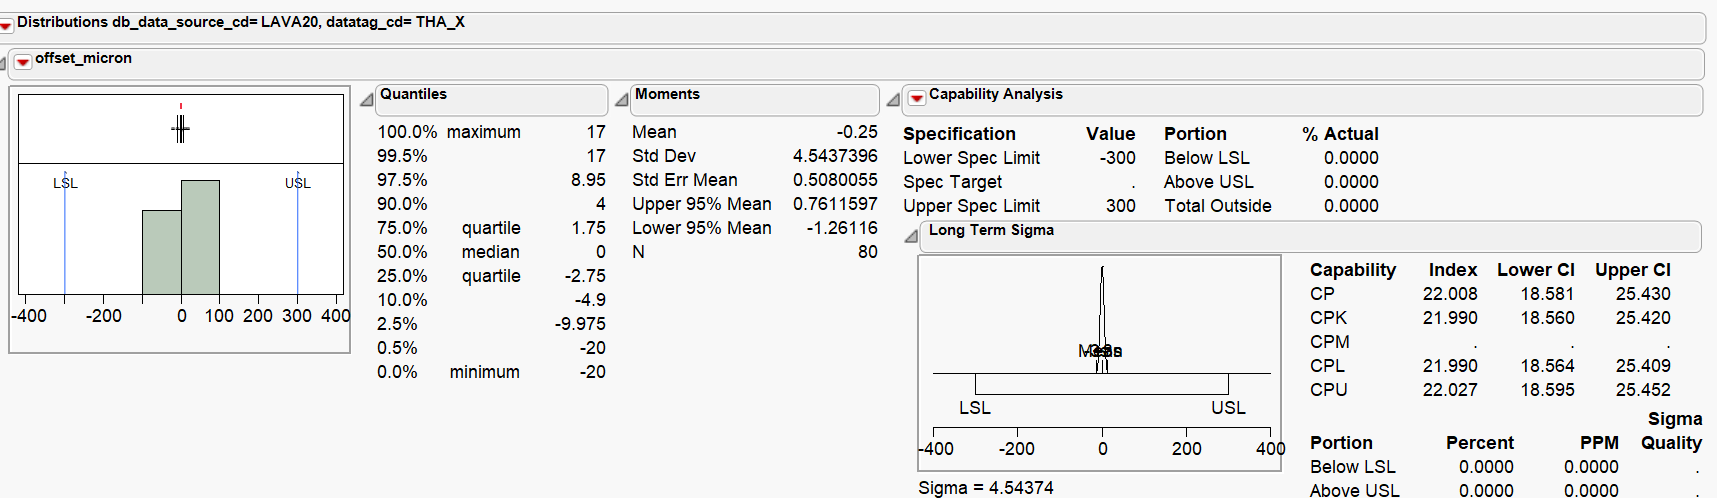Click the USL label in the histogram
The width and height of the screenshot is (1717, 498).
(298, 183)
